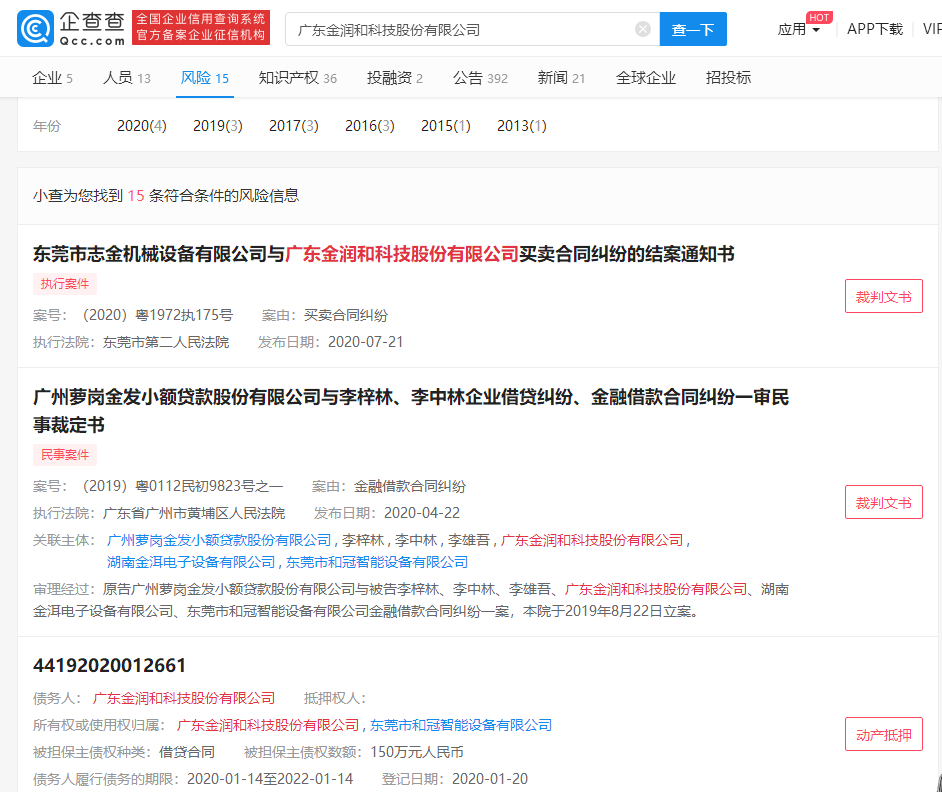Click the 发布日期 2020-07-21 value

click(x=365, y=342)
